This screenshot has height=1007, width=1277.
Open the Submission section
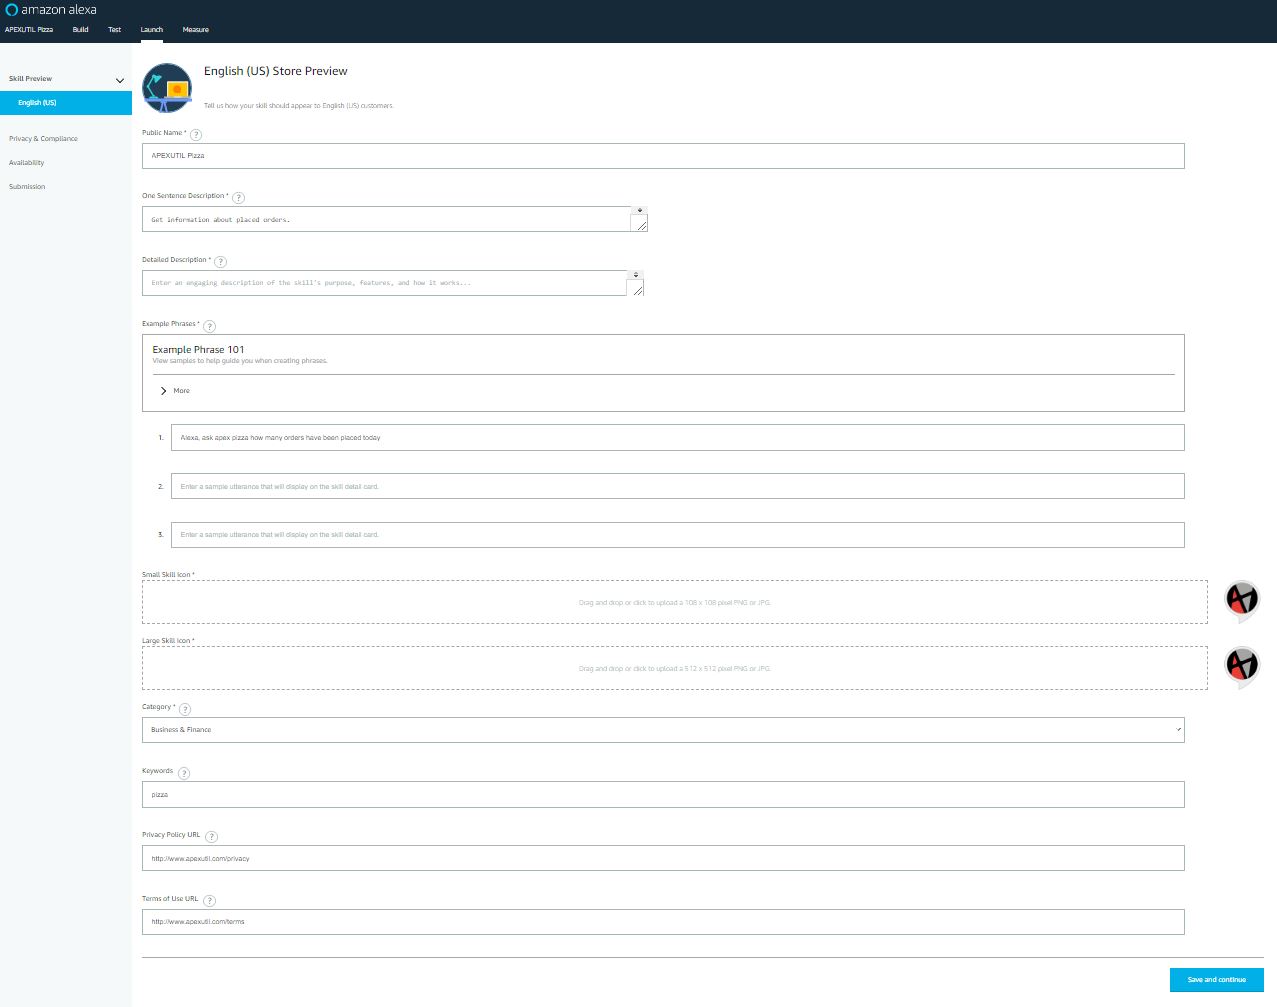click(27, 187)
